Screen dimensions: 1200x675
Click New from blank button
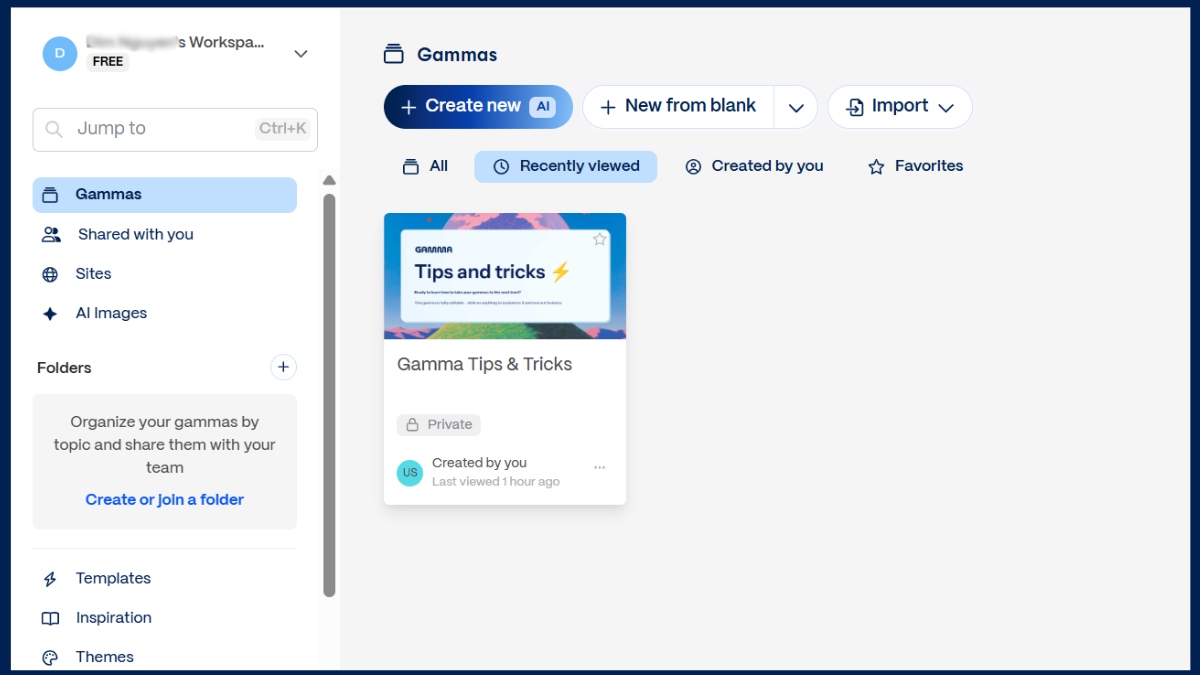(x=678, y=107)
